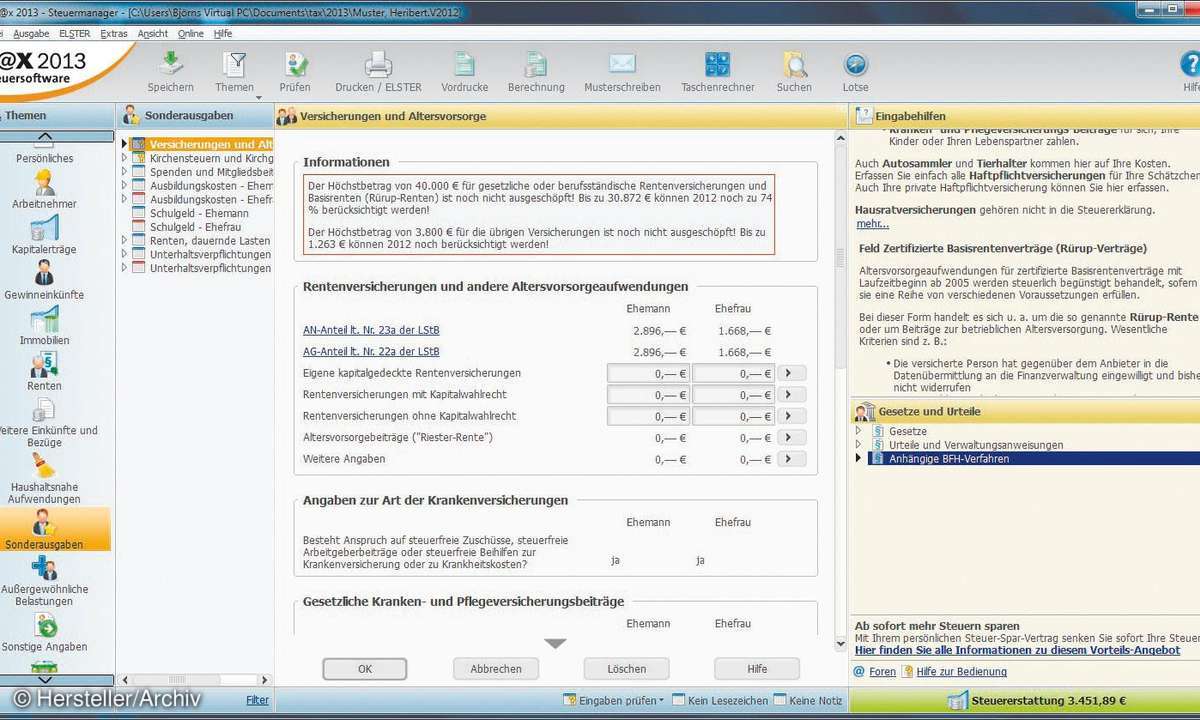
Task: Open the Hilfe menu in menu bar
Action: point(222,33)
